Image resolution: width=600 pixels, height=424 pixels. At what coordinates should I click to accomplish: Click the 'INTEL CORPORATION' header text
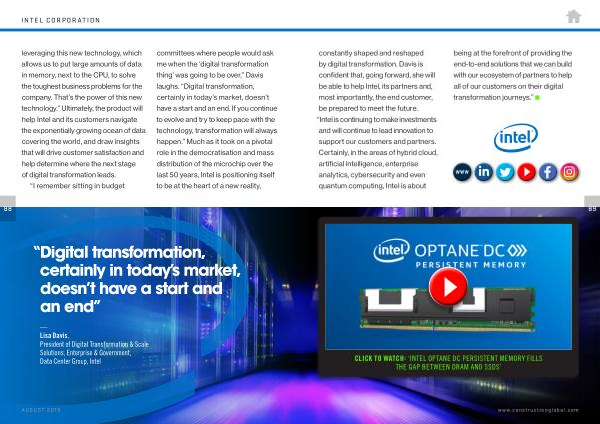click(x=61, y=20)
